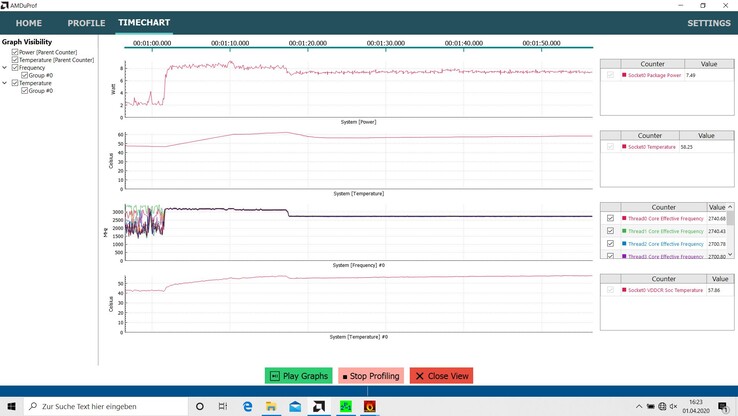Collapse the Temperature tree node

click(5, 83)
